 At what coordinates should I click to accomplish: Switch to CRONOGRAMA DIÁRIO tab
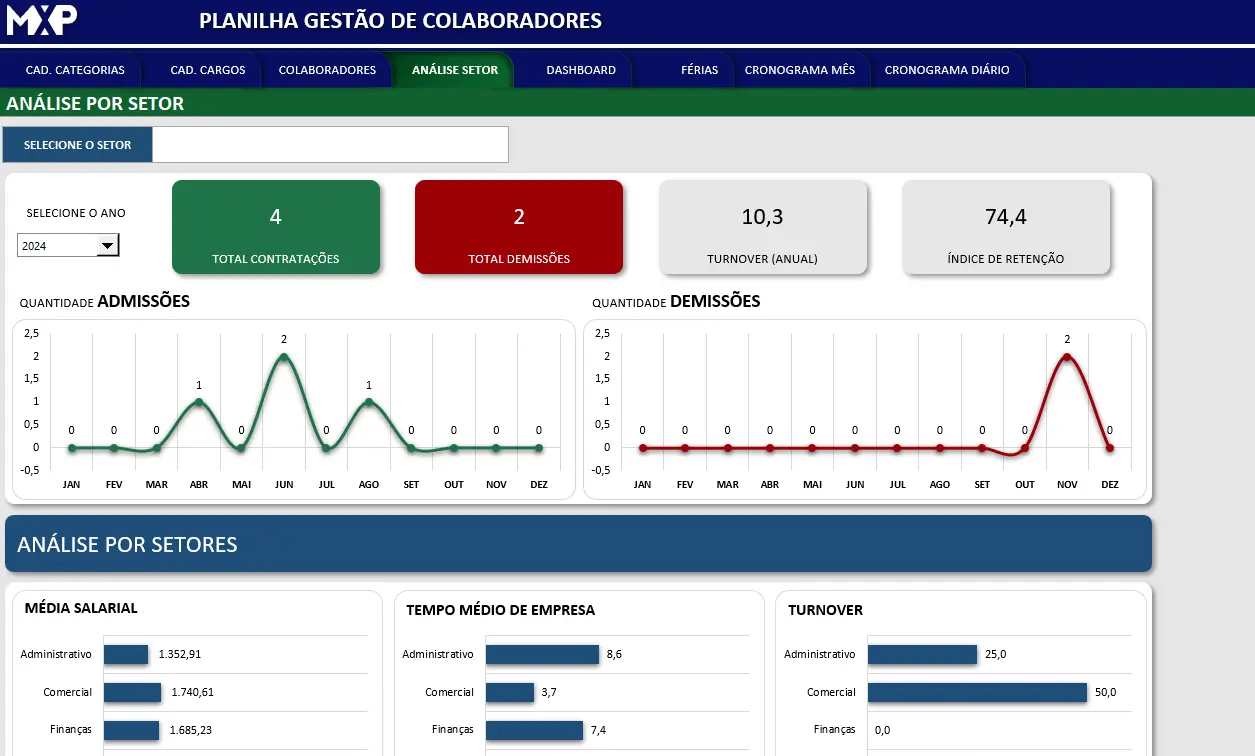947,70
